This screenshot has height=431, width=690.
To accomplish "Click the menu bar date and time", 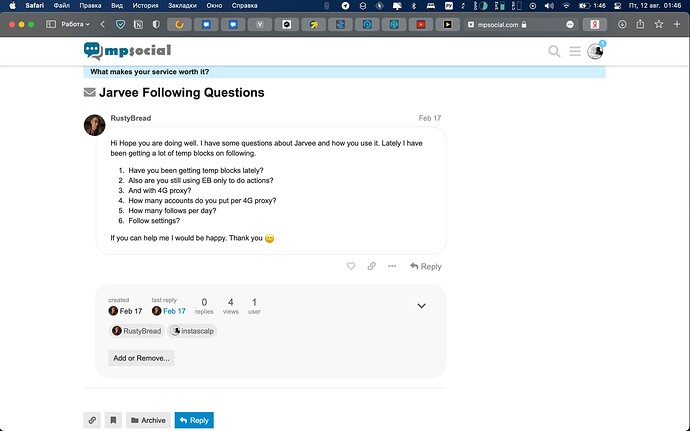I will tap(655, 6).
